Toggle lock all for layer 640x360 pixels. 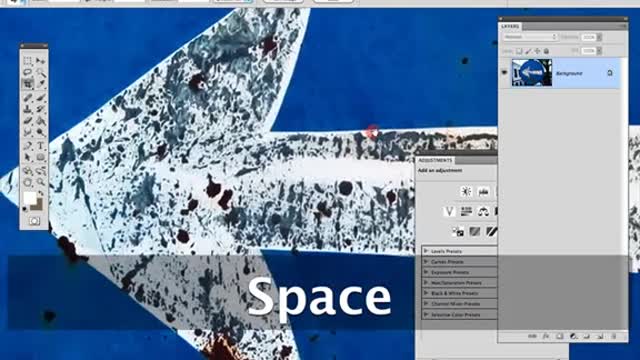(x=546, y=51)
